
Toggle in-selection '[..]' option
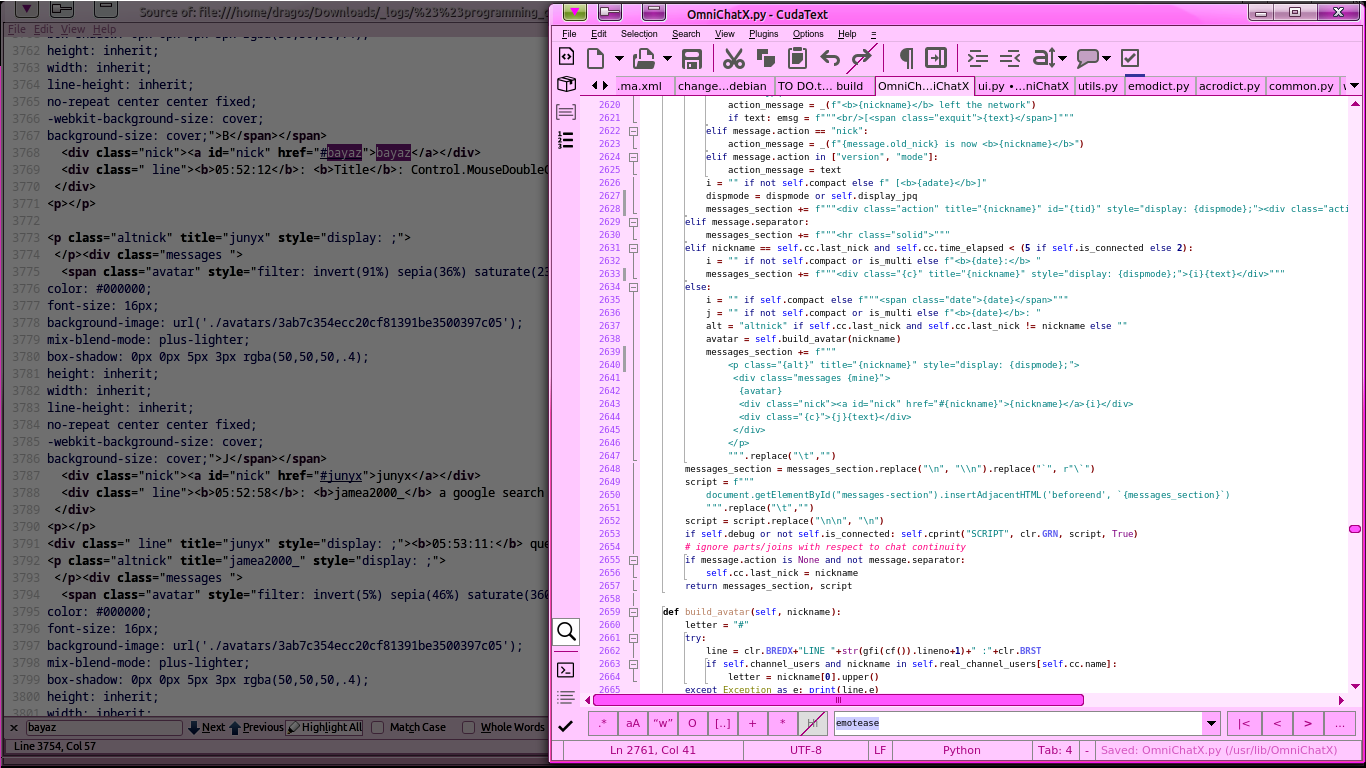coord(722,723)
